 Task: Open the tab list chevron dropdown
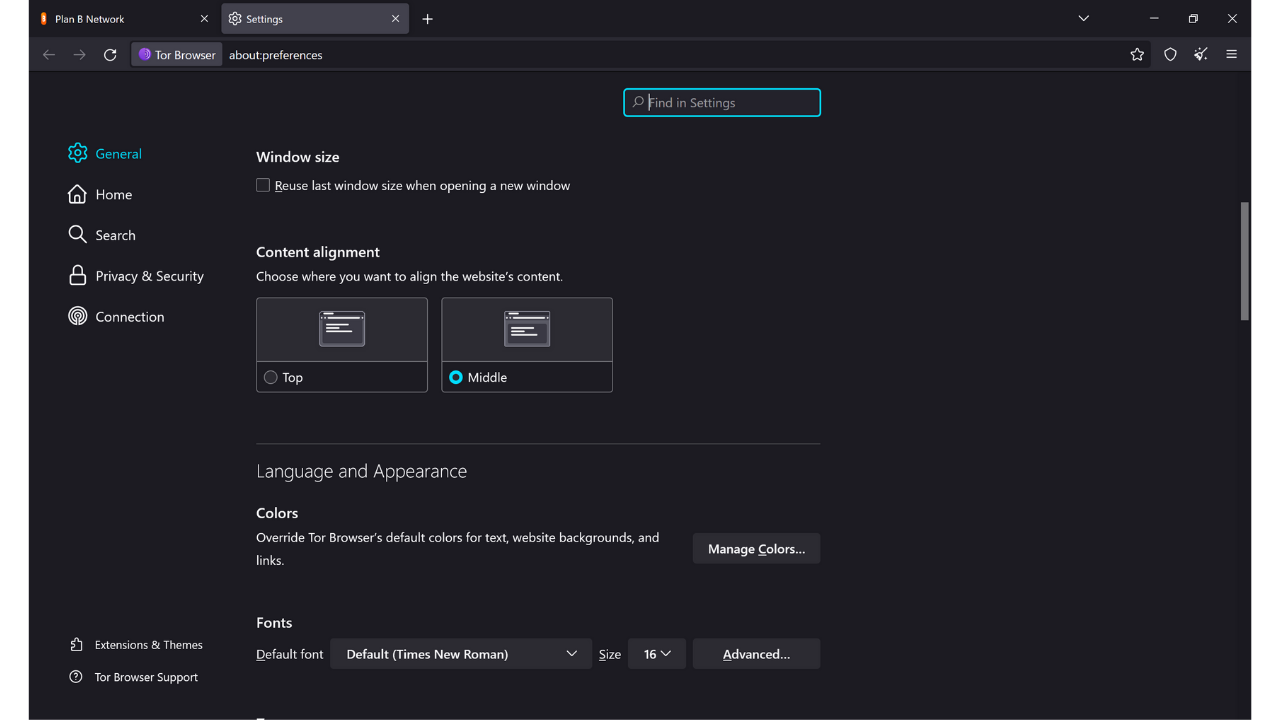point(1083,18)
